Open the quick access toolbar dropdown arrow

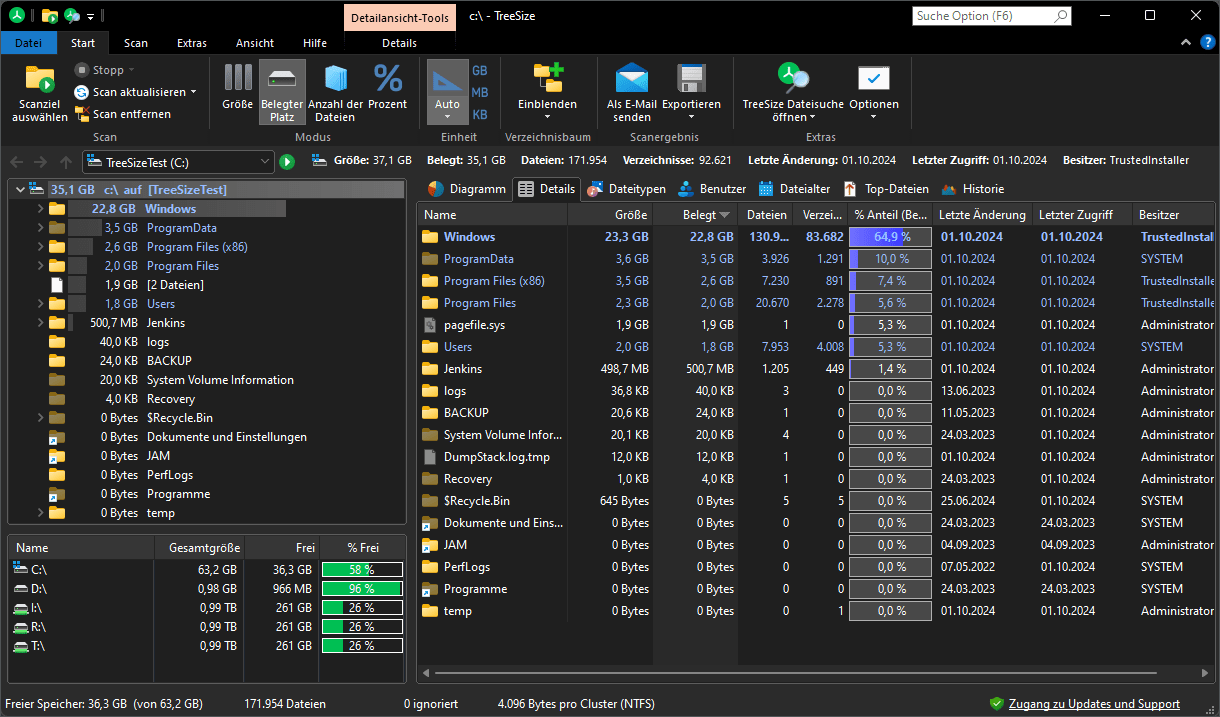[x=91, y=16]
